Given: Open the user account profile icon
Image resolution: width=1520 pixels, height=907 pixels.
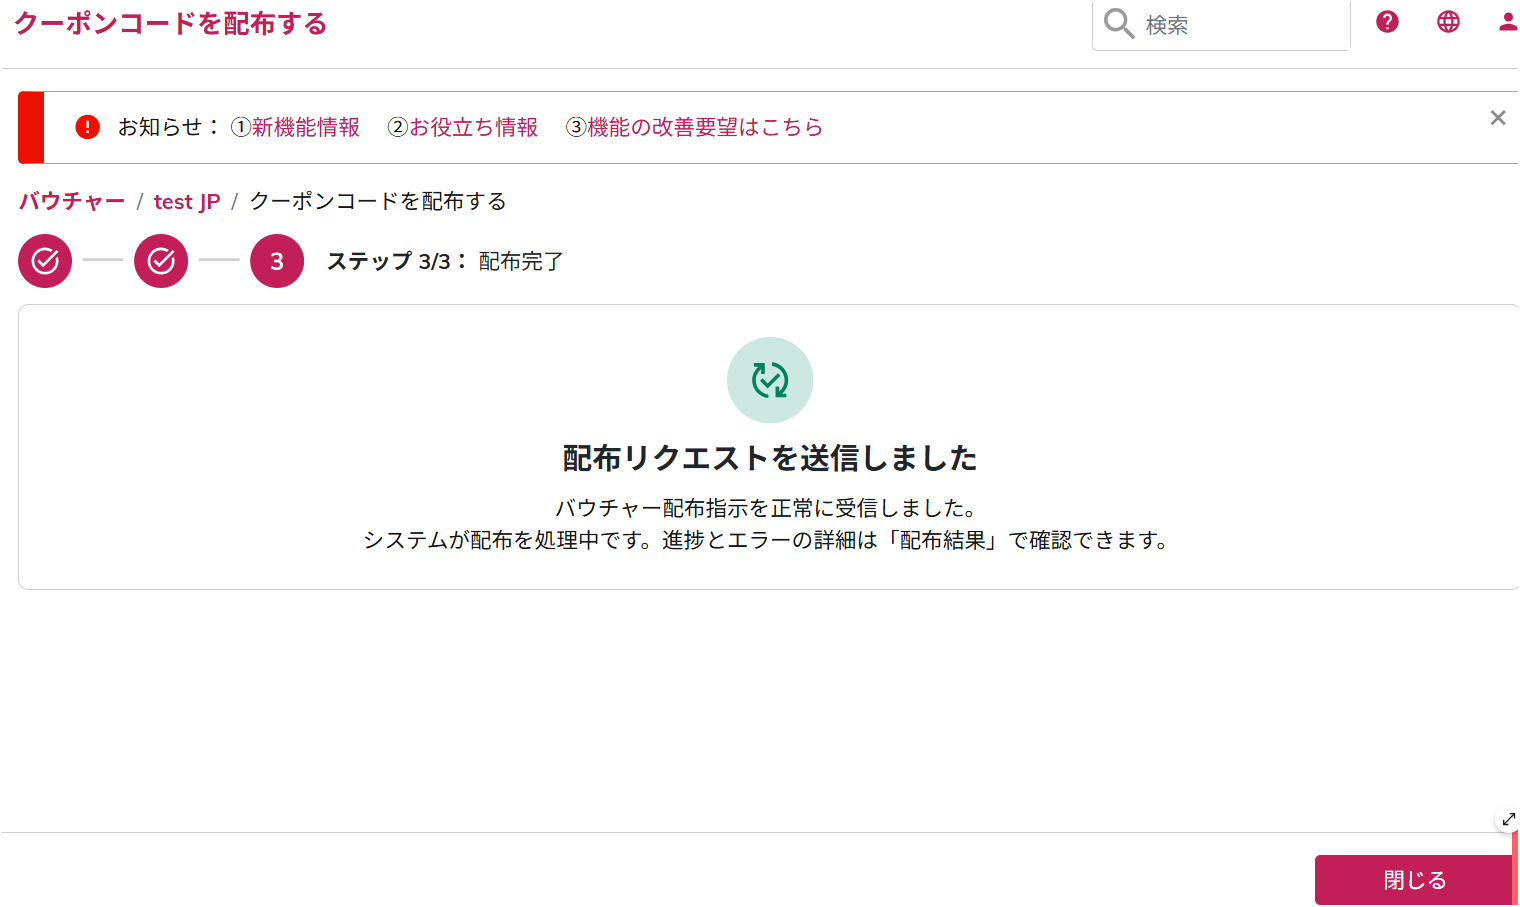Looking at the screenshot, I should click(1507, 22).
